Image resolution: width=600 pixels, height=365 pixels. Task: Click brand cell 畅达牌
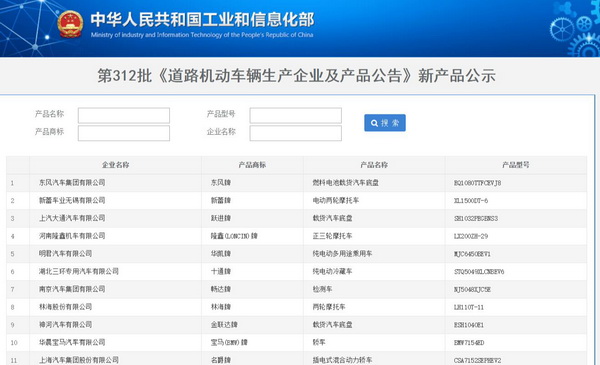coord(221,289)
